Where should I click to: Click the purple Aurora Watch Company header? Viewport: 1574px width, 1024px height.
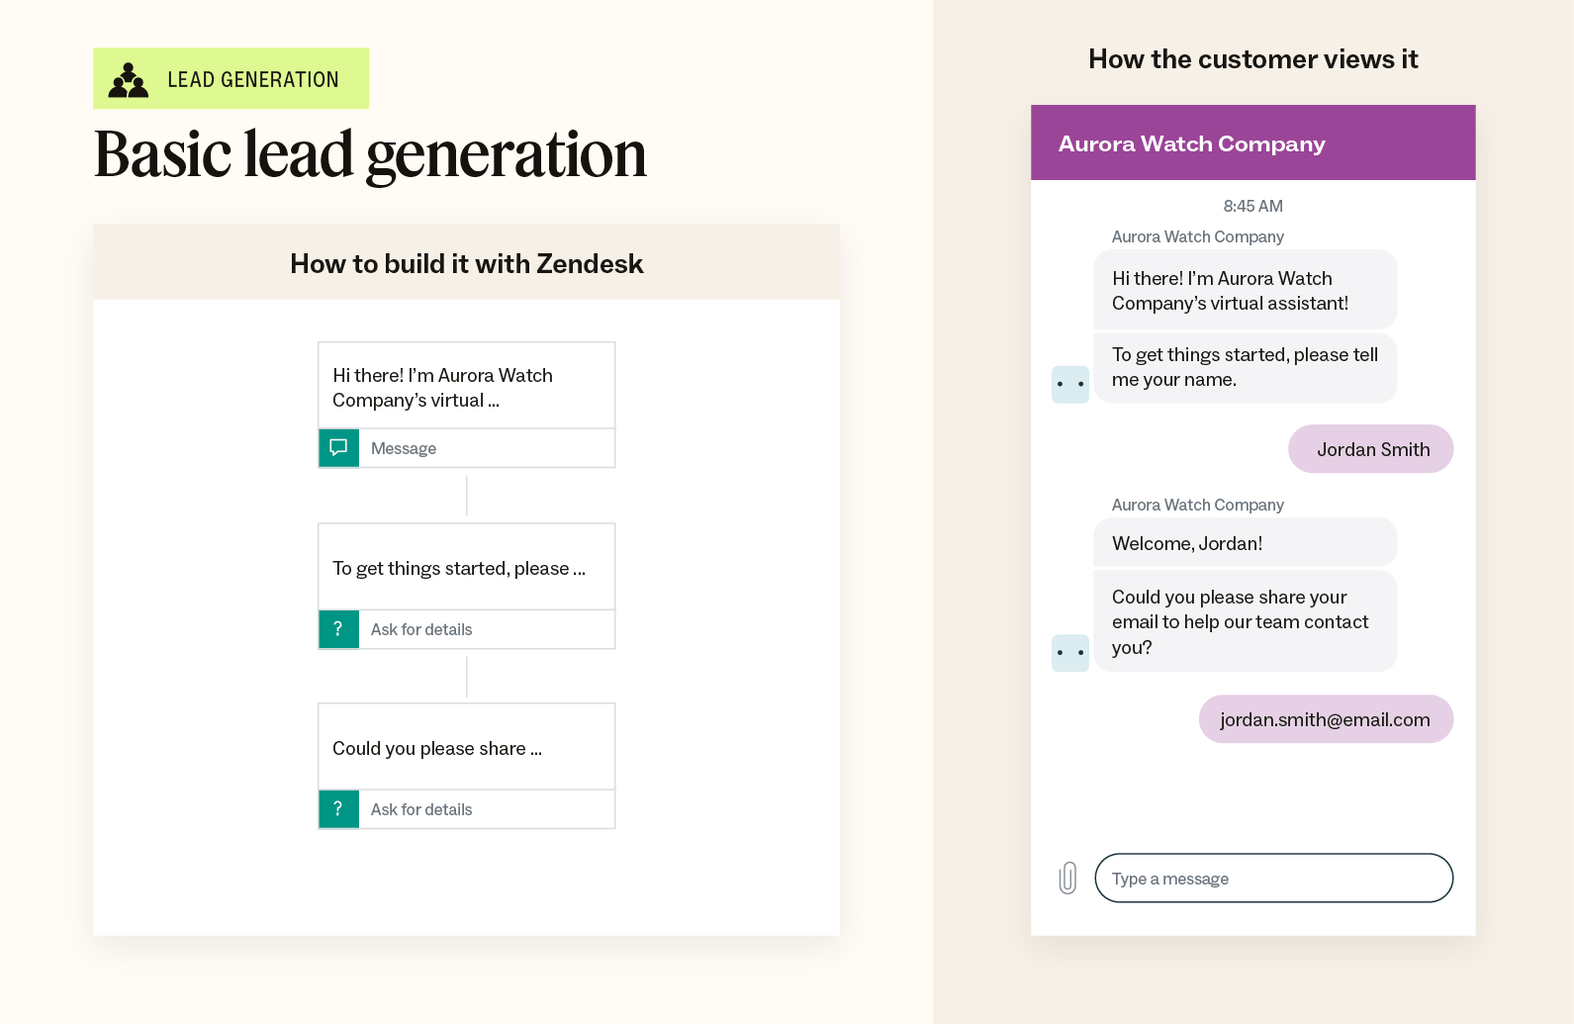pyautogui.click(x=1252, y=143)
